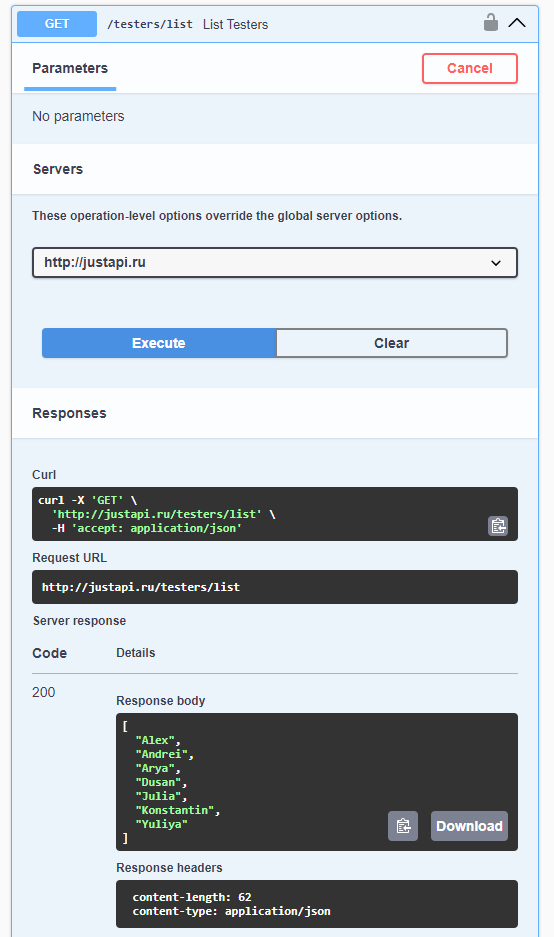Click "Yuliya" in the response body

pos(161,824)
